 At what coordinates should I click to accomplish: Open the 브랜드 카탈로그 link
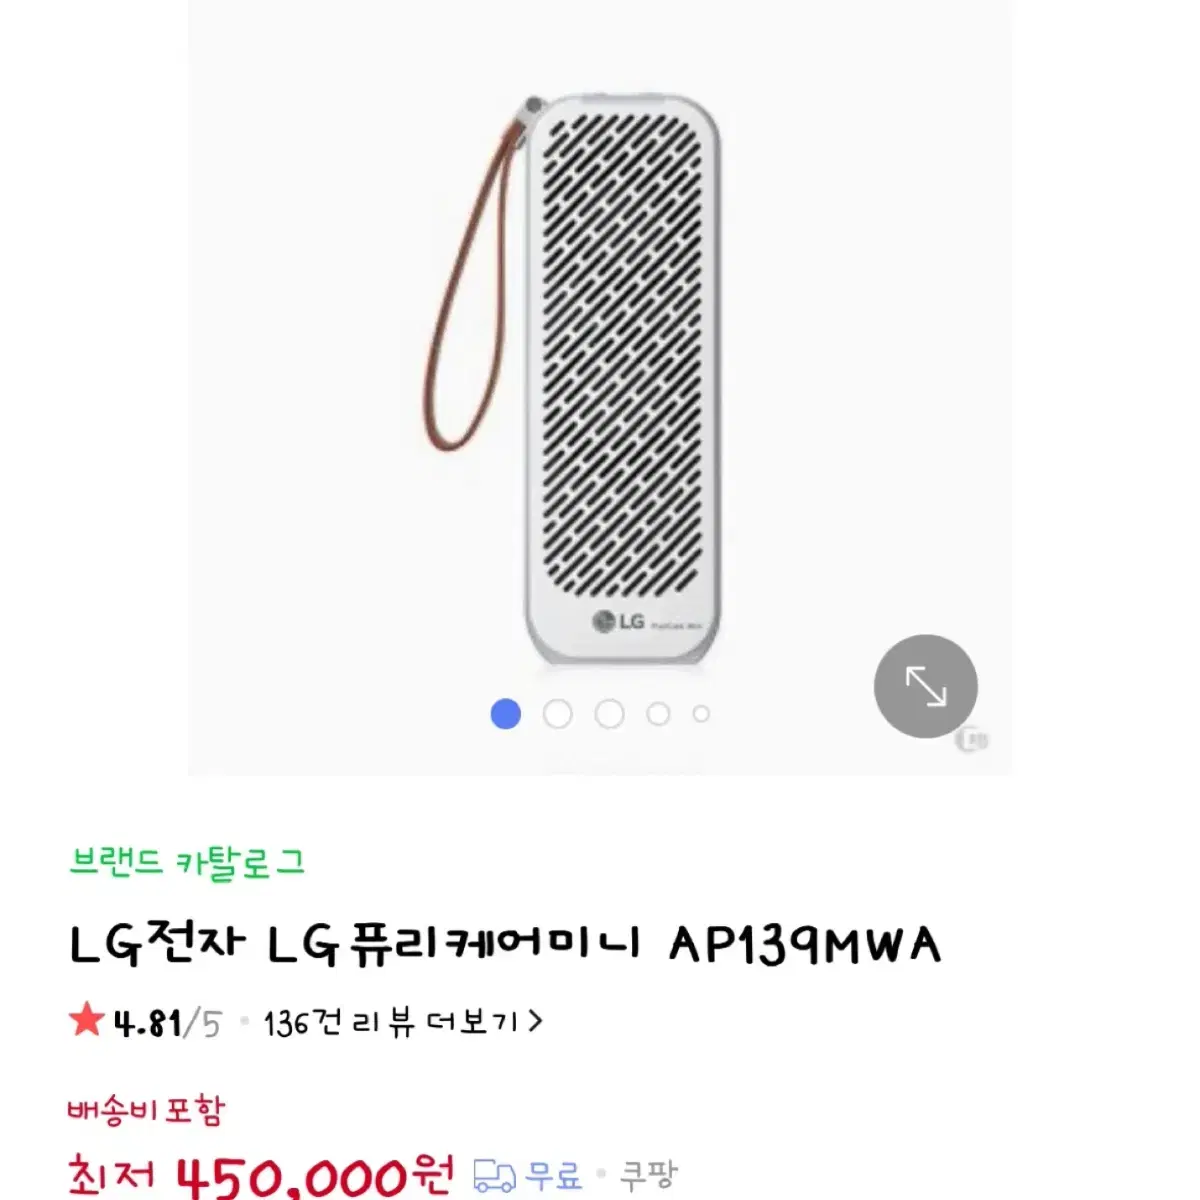[x=187, y=862]
